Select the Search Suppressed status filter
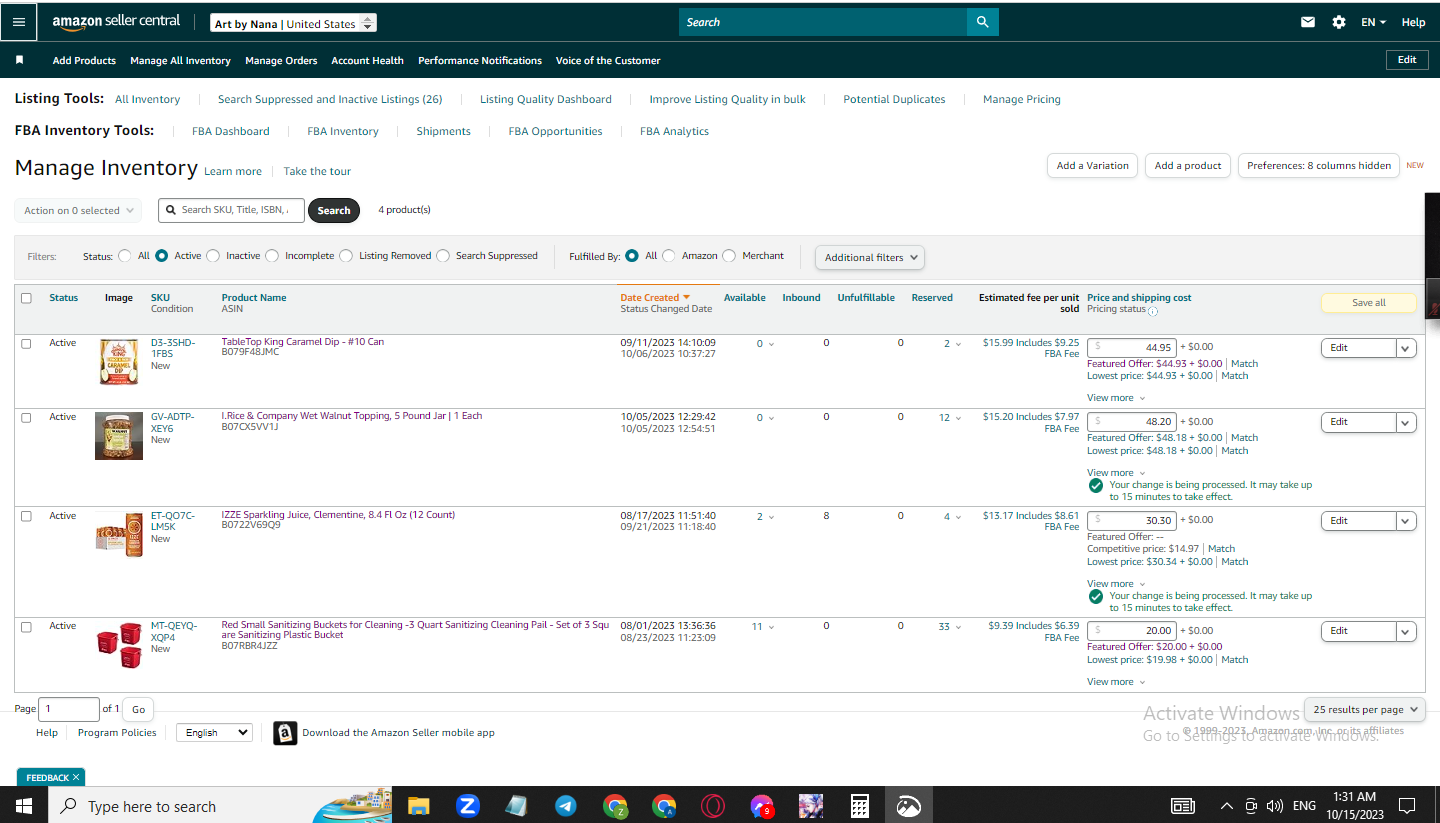The height and width of the screenshot is (823, 1440). click(443, 256)
